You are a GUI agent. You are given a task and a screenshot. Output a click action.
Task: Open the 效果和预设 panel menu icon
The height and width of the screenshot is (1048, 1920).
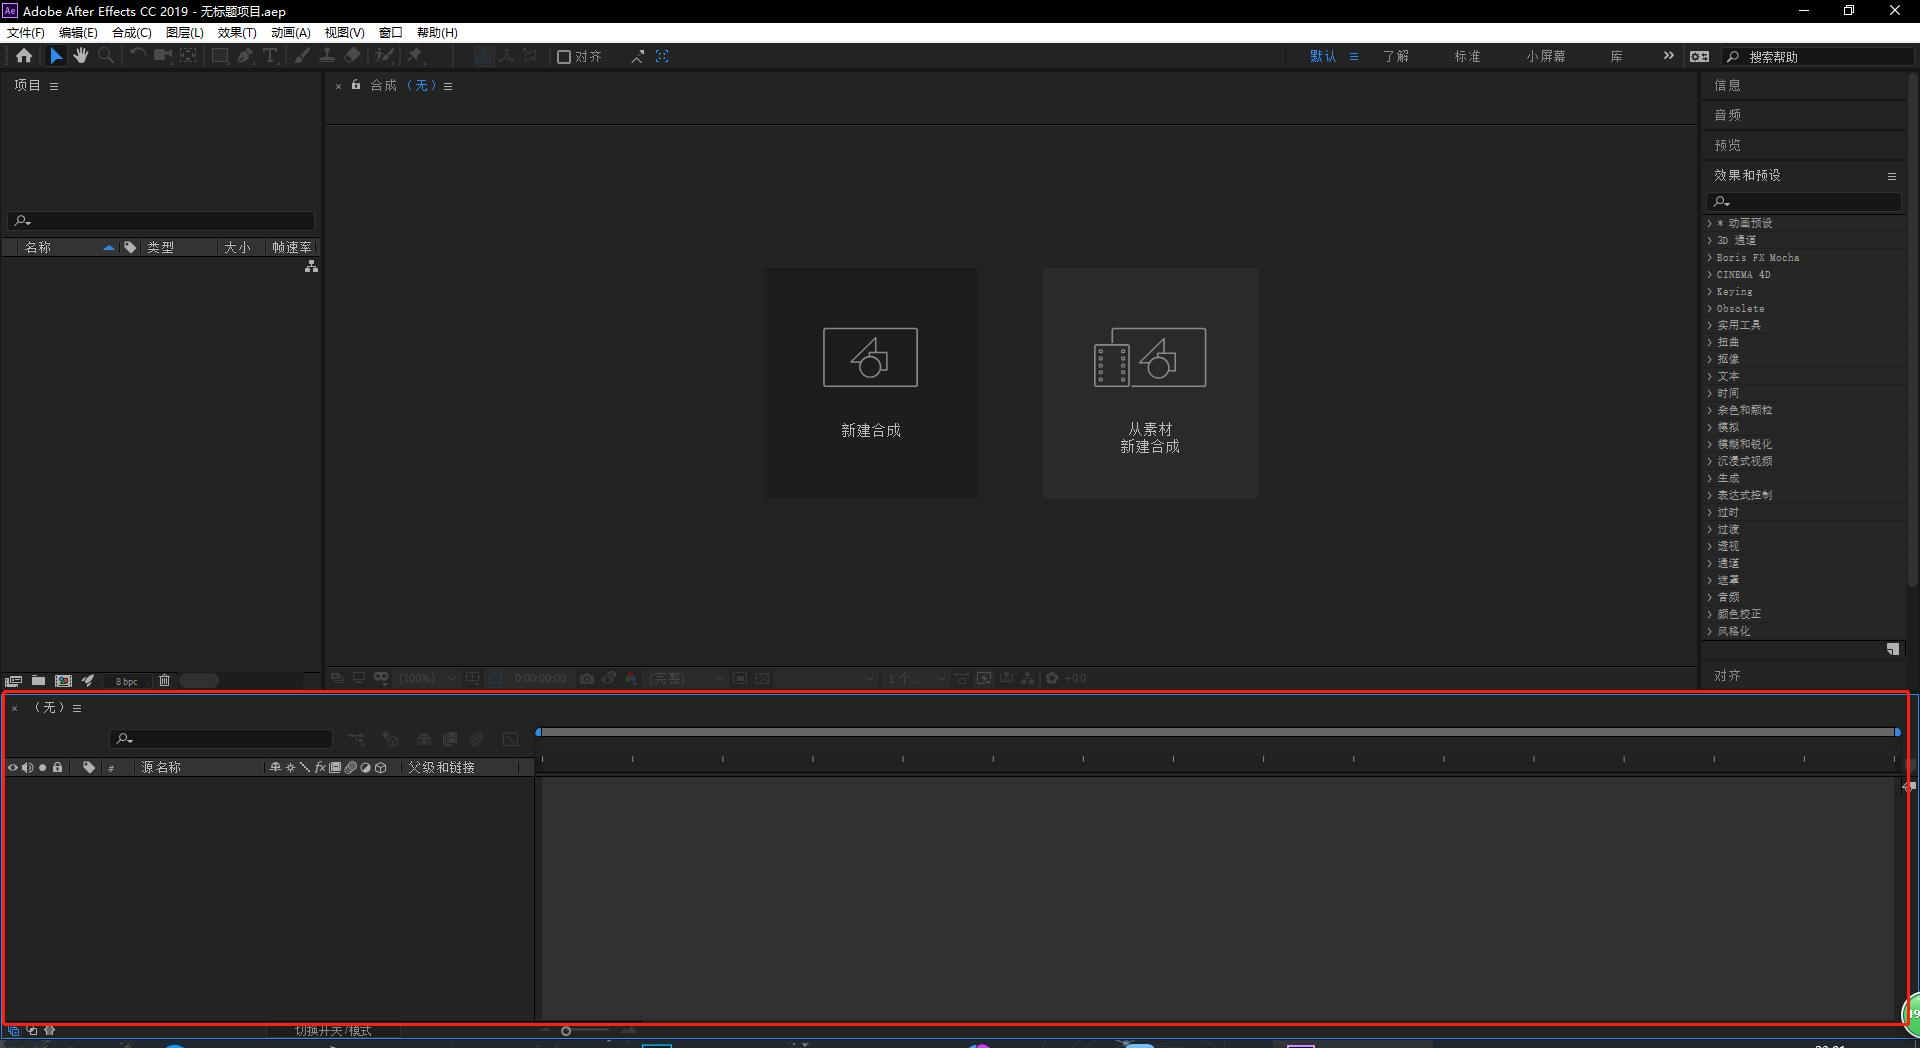pyautogui.click(x=1891, y=176)
